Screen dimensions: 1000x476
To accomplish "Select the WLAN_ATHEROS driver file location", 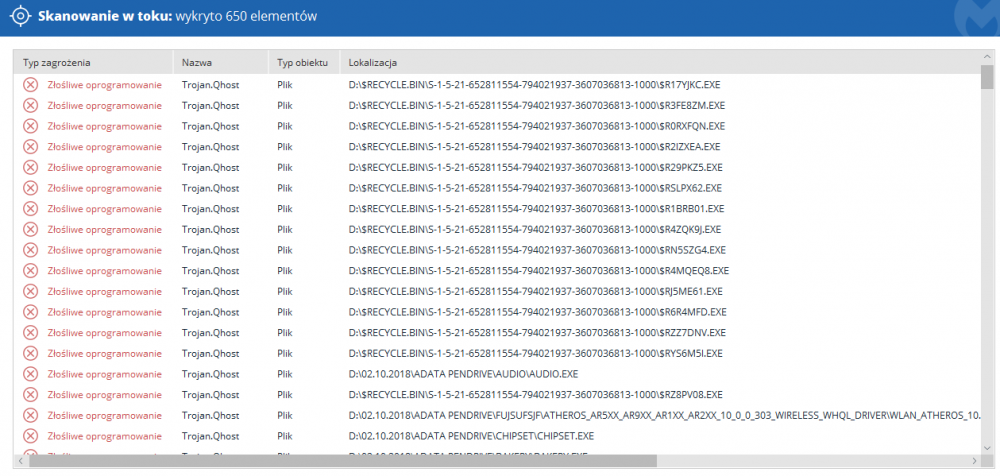I will [x=660, y=415].
